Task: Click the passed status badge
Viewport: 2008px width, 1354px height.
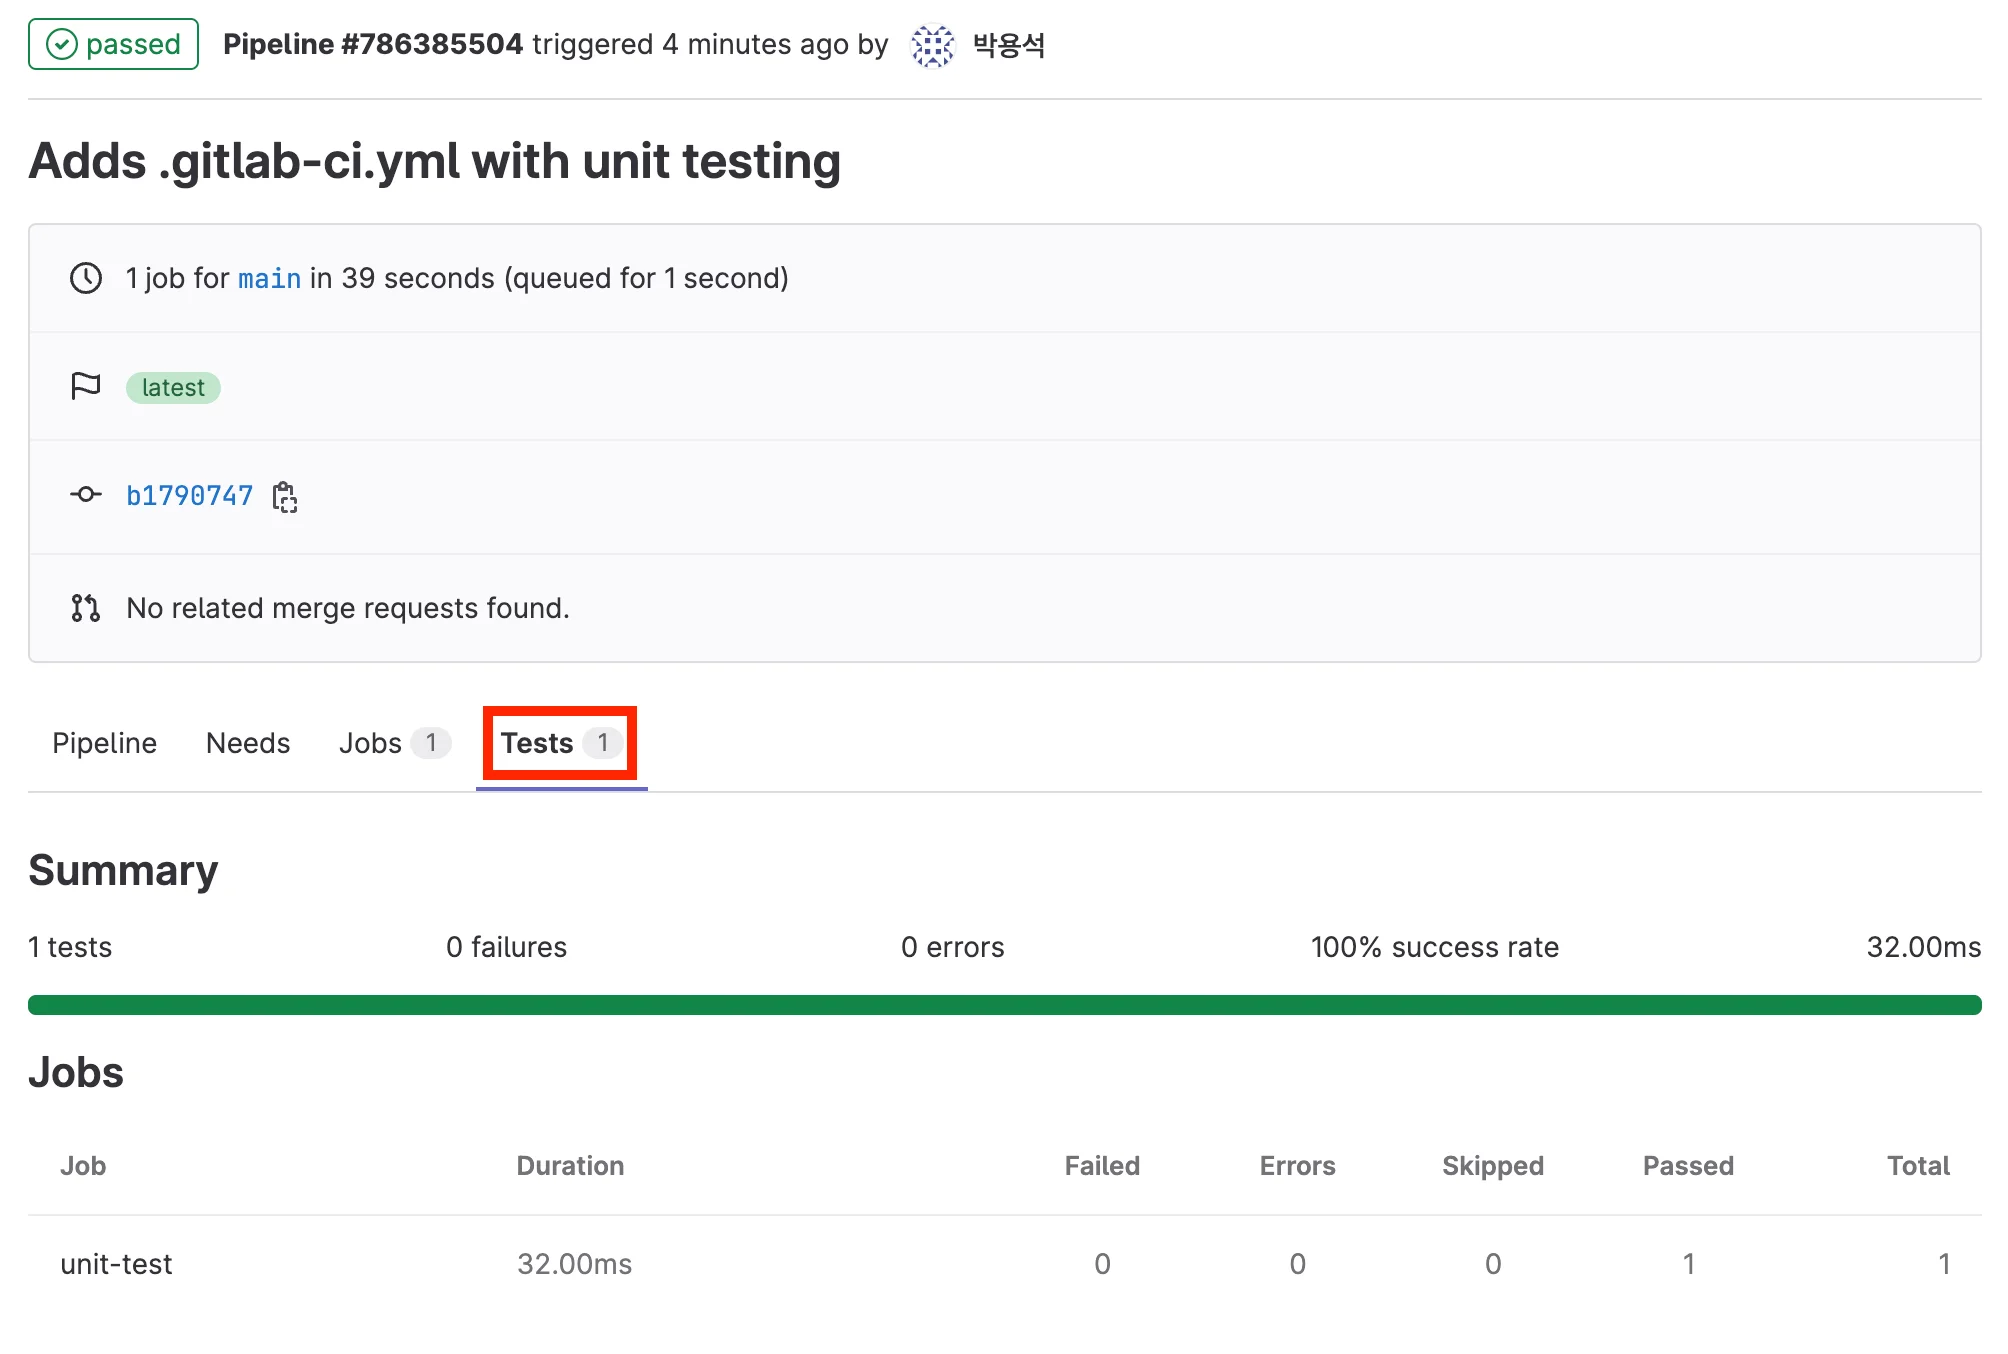Action: (x=113, y=45)
